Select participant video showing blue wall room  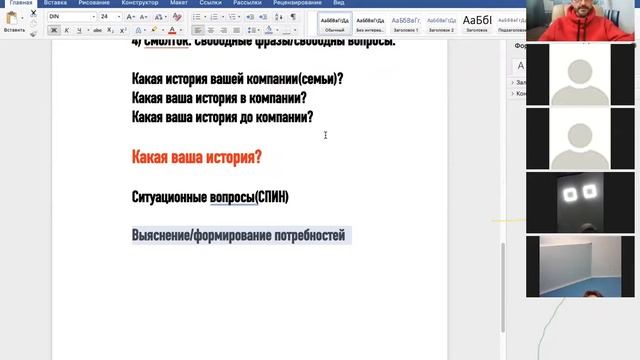pyautogui.click(x=580, y=266)
